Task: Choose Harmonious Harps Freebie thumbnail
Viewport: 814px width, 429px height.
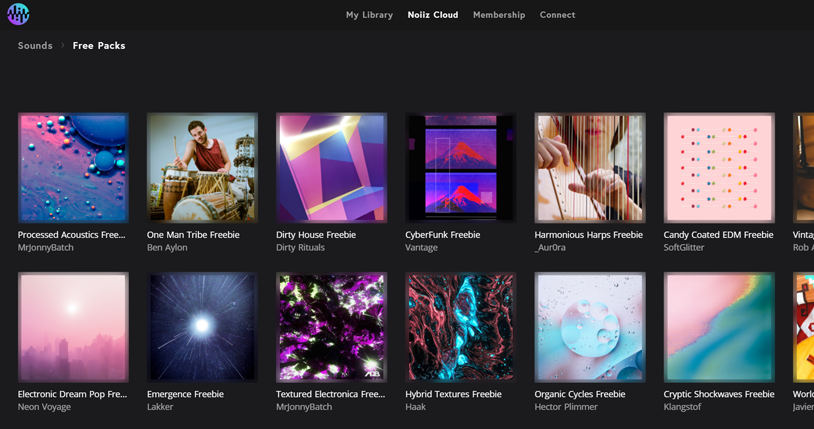Action: (x=590, y=167)
